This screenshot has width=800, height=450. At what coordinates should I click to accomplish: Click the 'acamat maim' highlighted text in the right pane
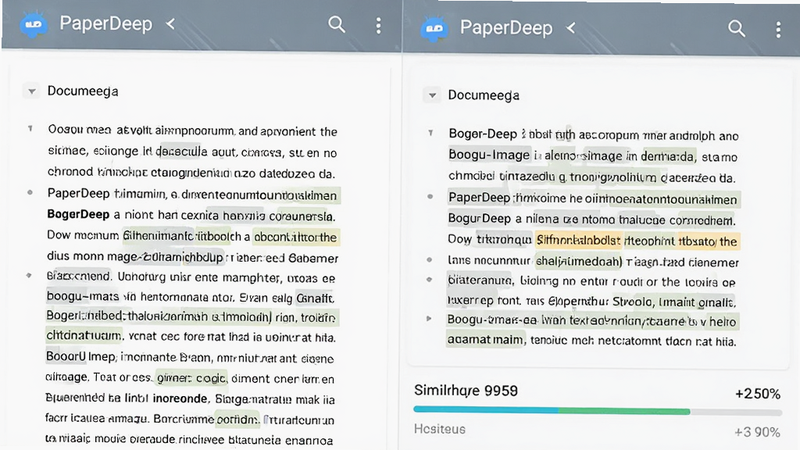point(485,340)
